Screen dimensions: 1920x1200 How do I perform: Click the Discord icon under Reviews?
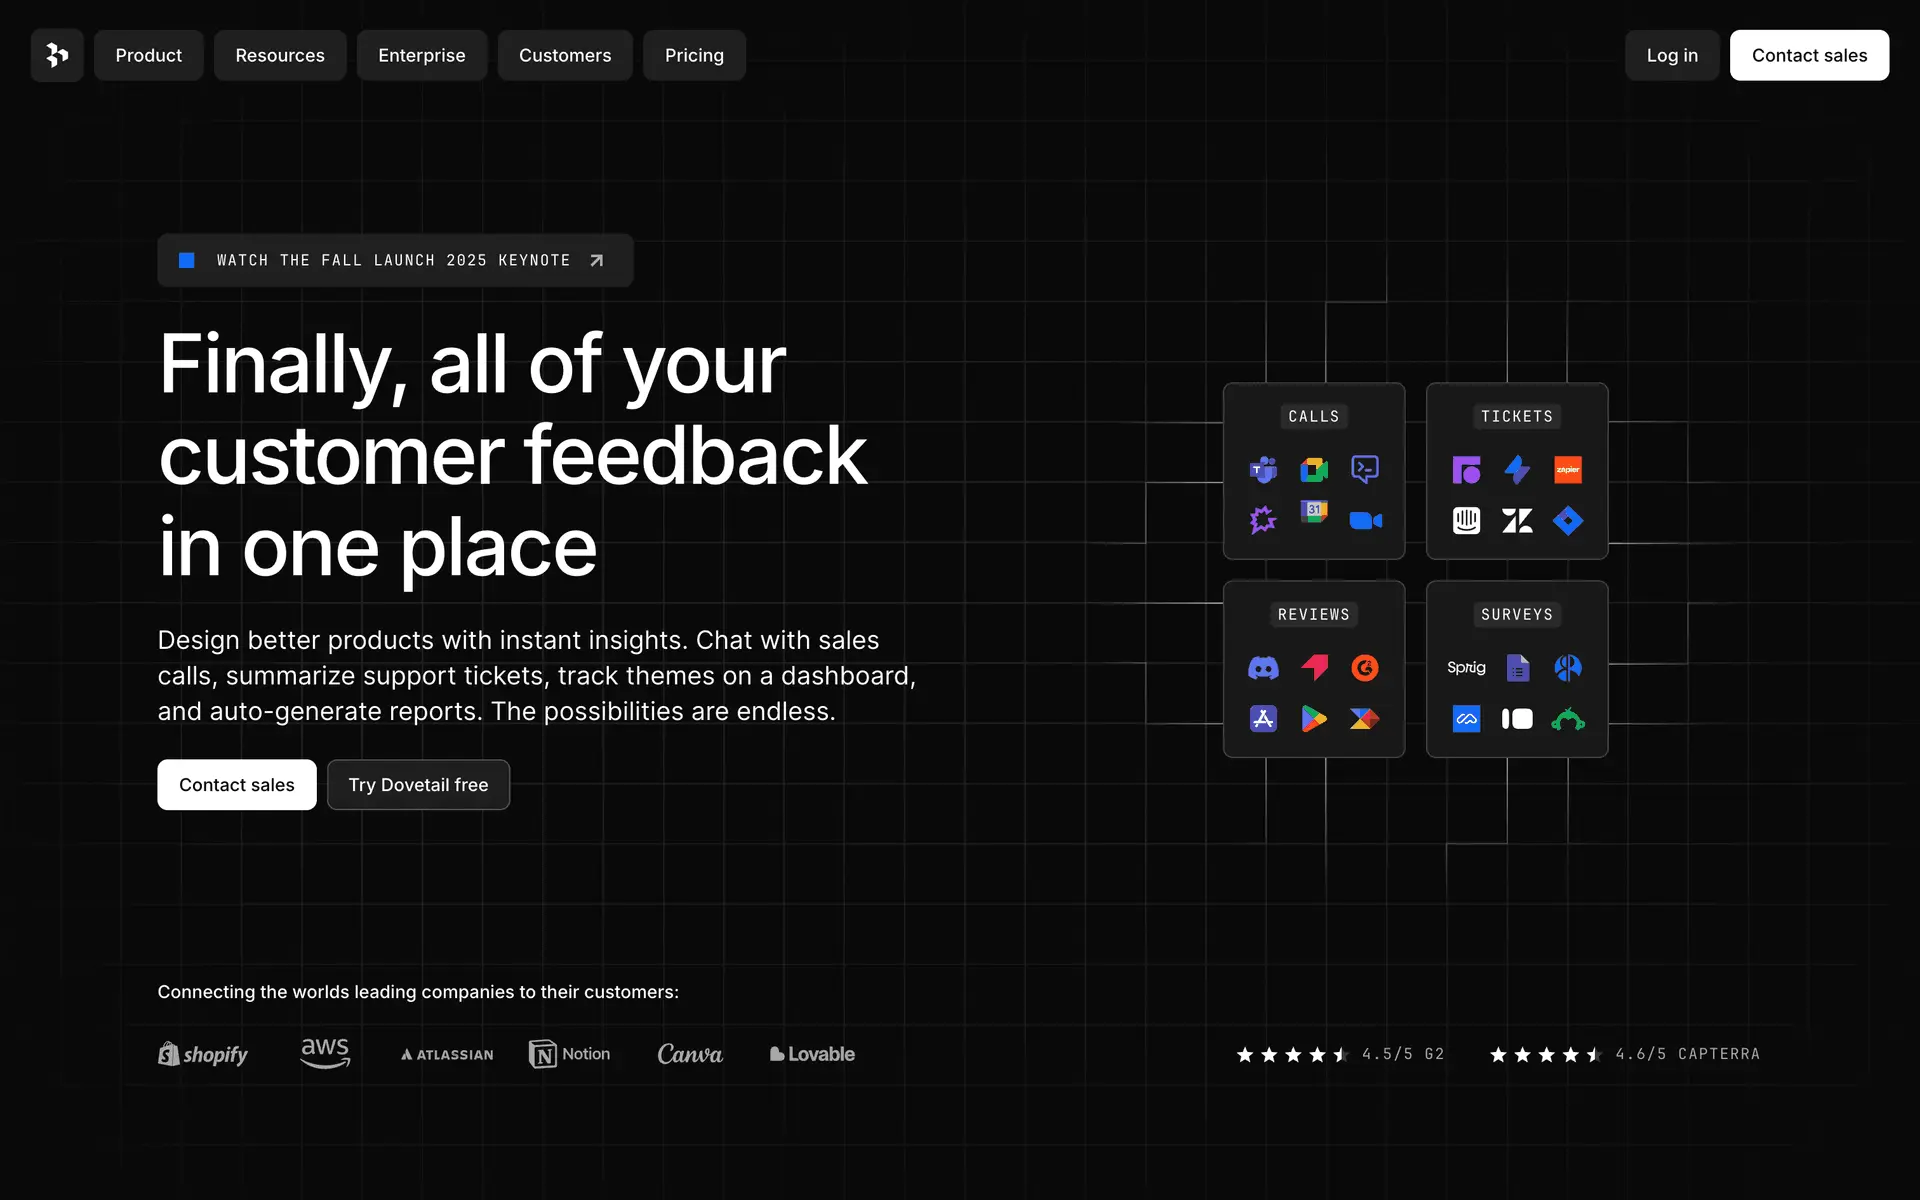click(1263, 668)
